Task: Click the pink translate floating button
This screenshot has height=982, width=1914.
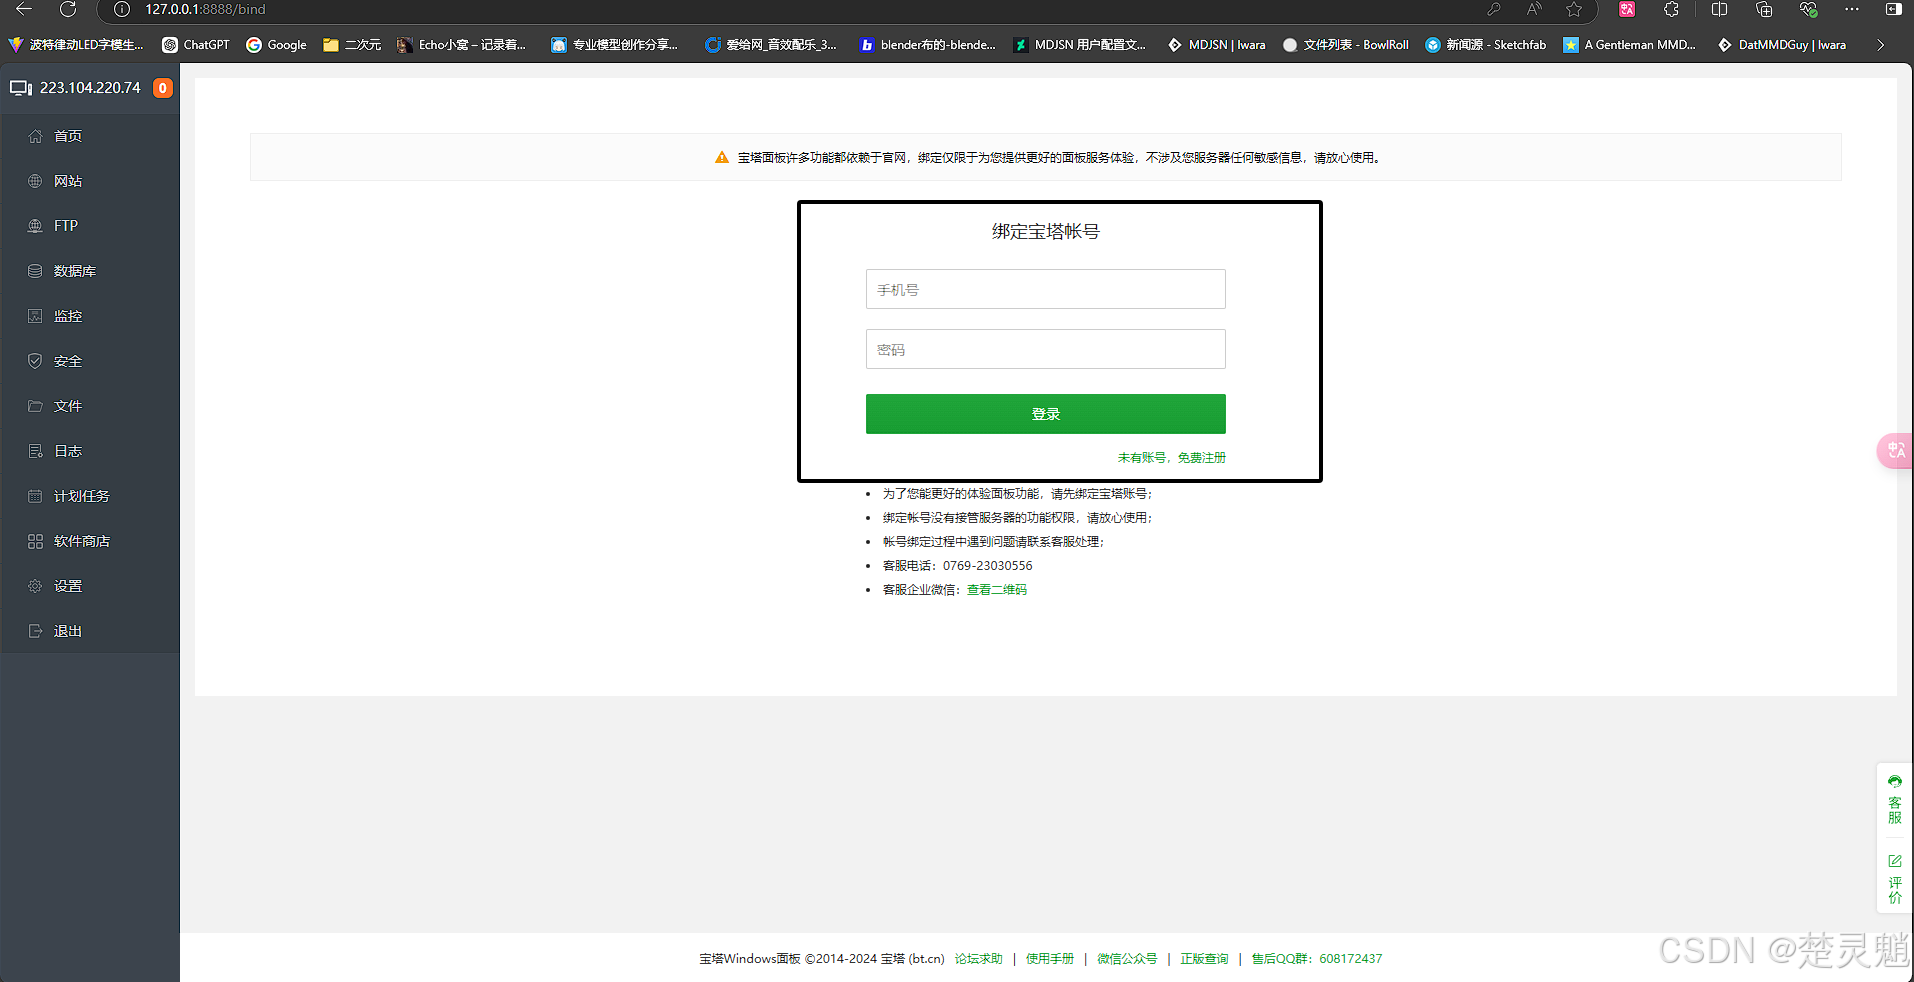Action: [1895, 451]
